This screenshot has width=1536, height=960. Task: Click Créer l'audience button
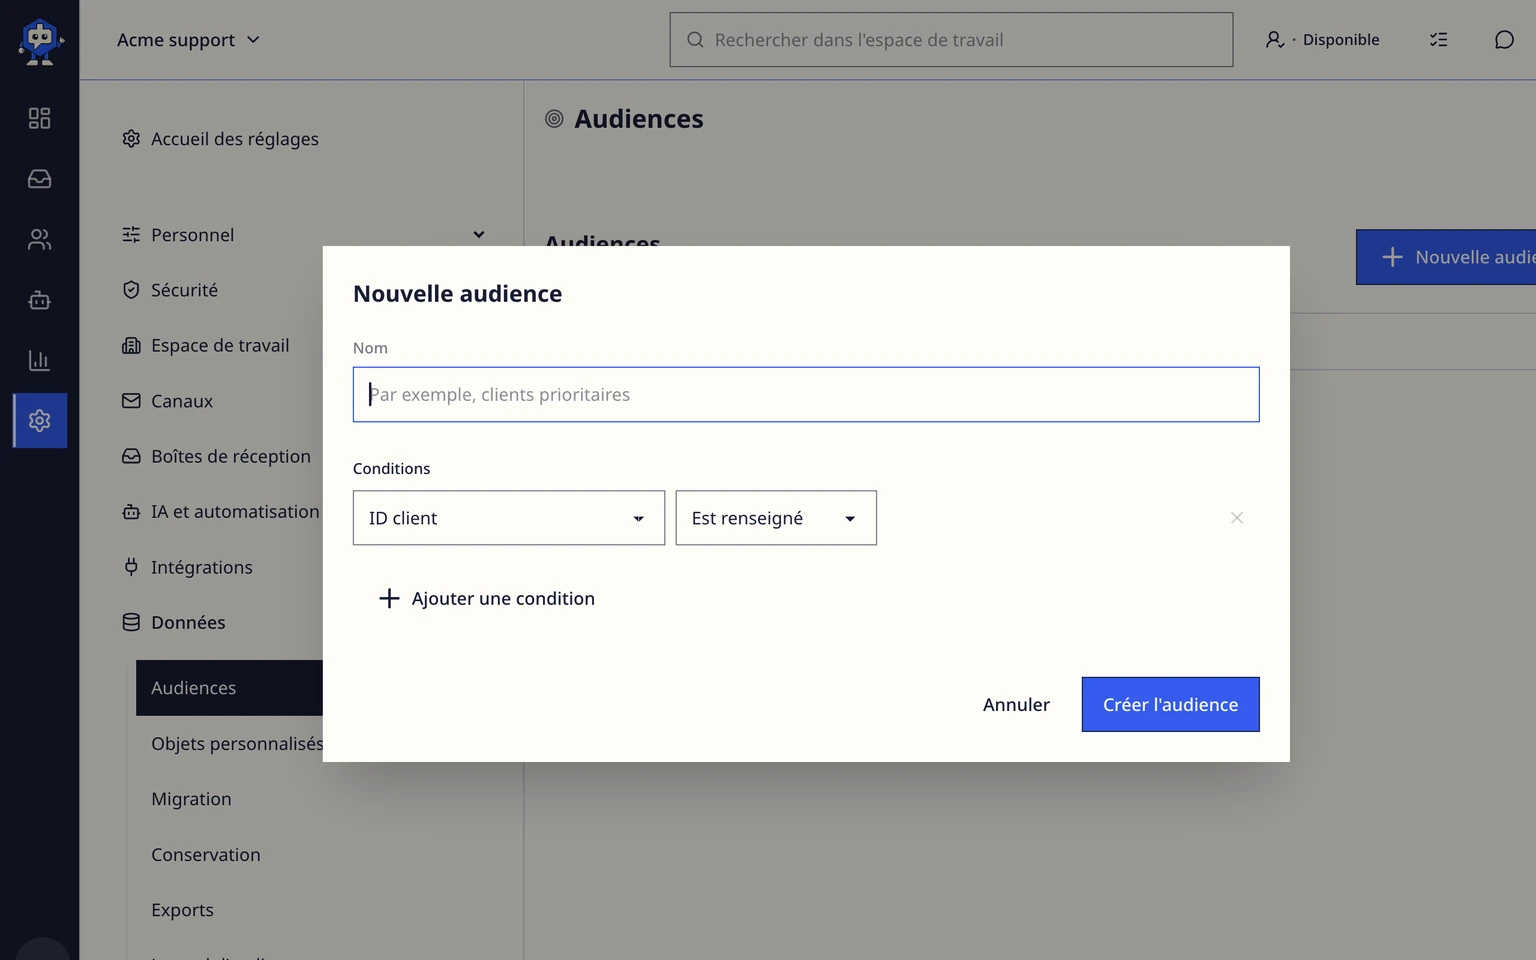(1170, 704)
